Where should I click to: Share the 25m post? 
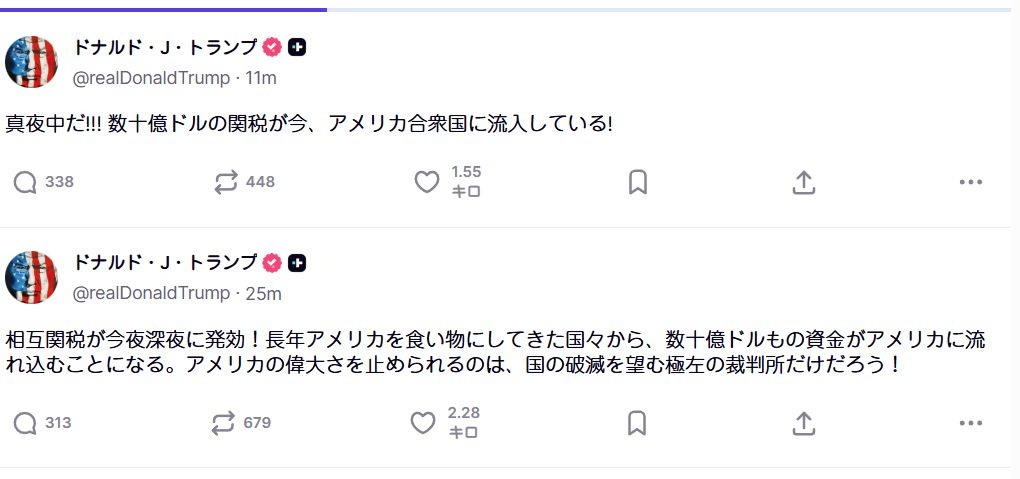[804, 423]
